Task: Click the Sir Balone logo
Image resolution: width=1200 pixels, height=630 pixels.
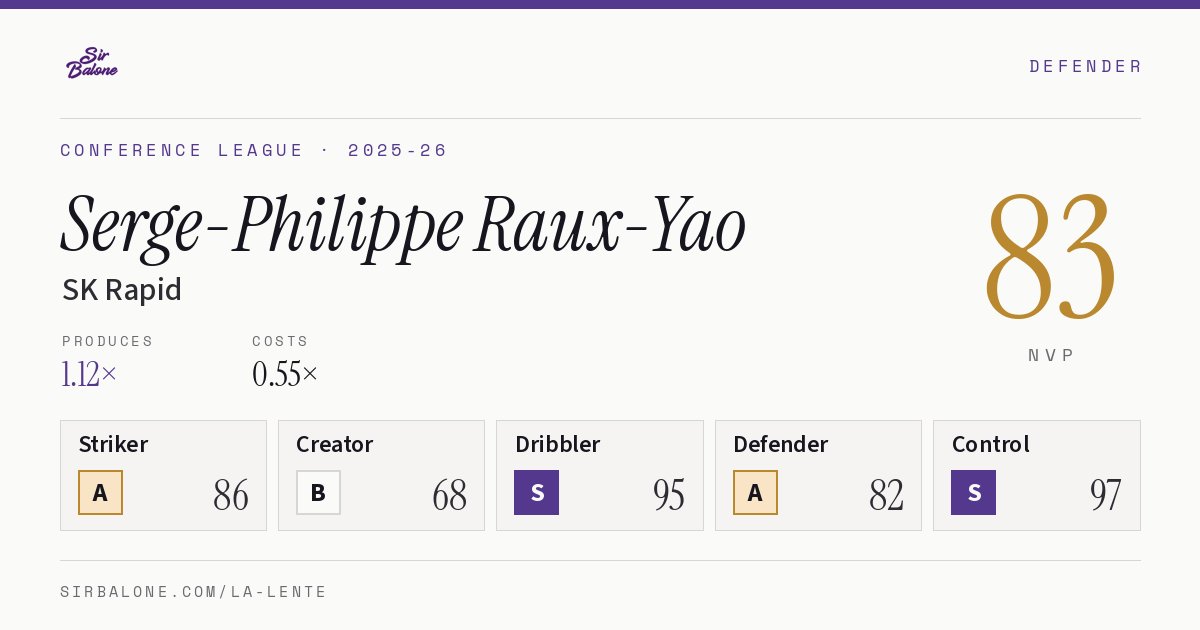Action: click(92, 63)
